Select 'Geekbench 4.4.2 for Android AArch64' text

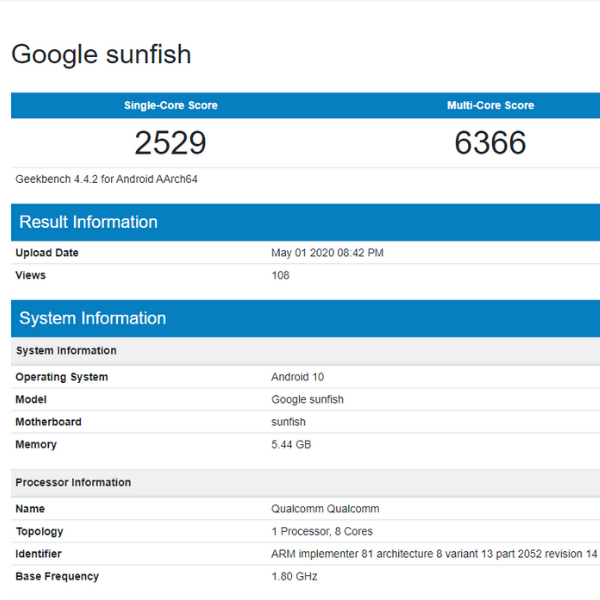click(106, 179)
